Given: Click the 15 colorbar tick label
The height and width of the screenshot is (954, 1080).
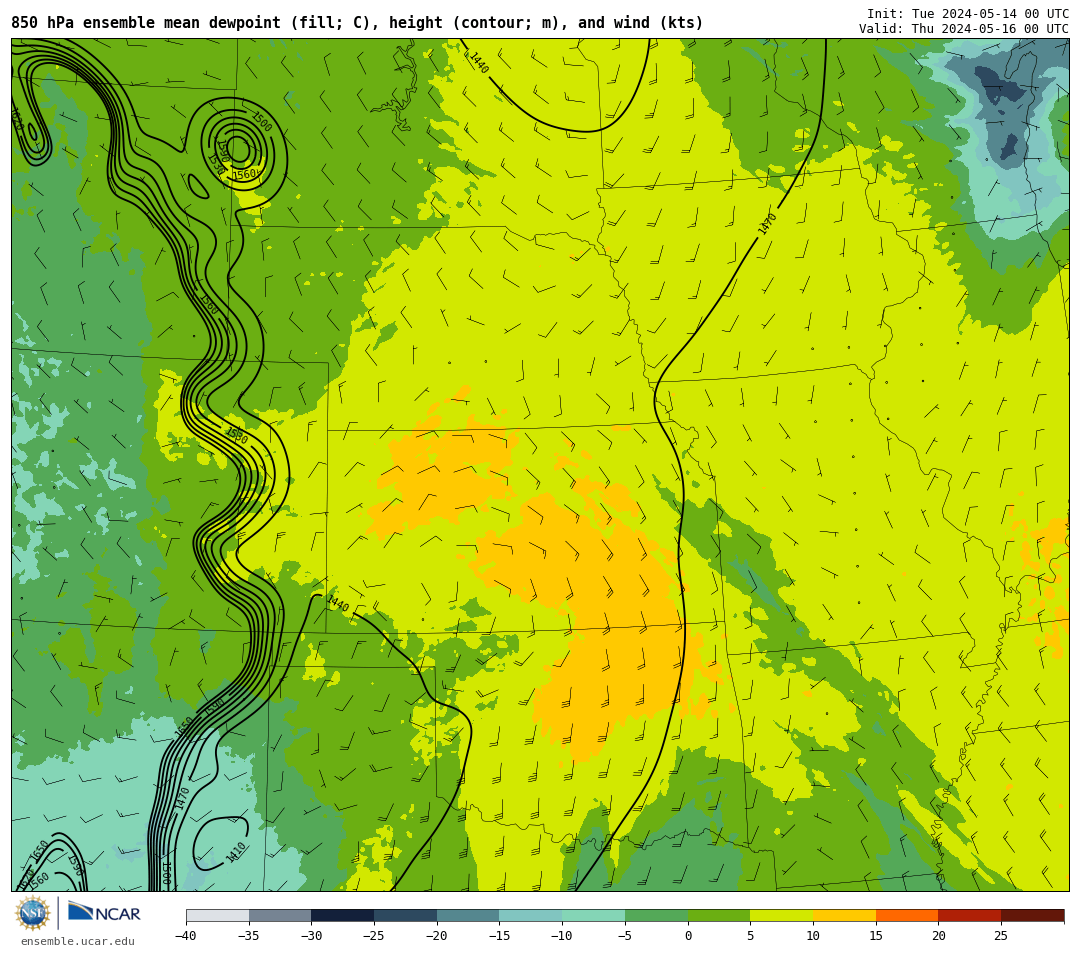Looking at the screenshot, I should point(875,935).
